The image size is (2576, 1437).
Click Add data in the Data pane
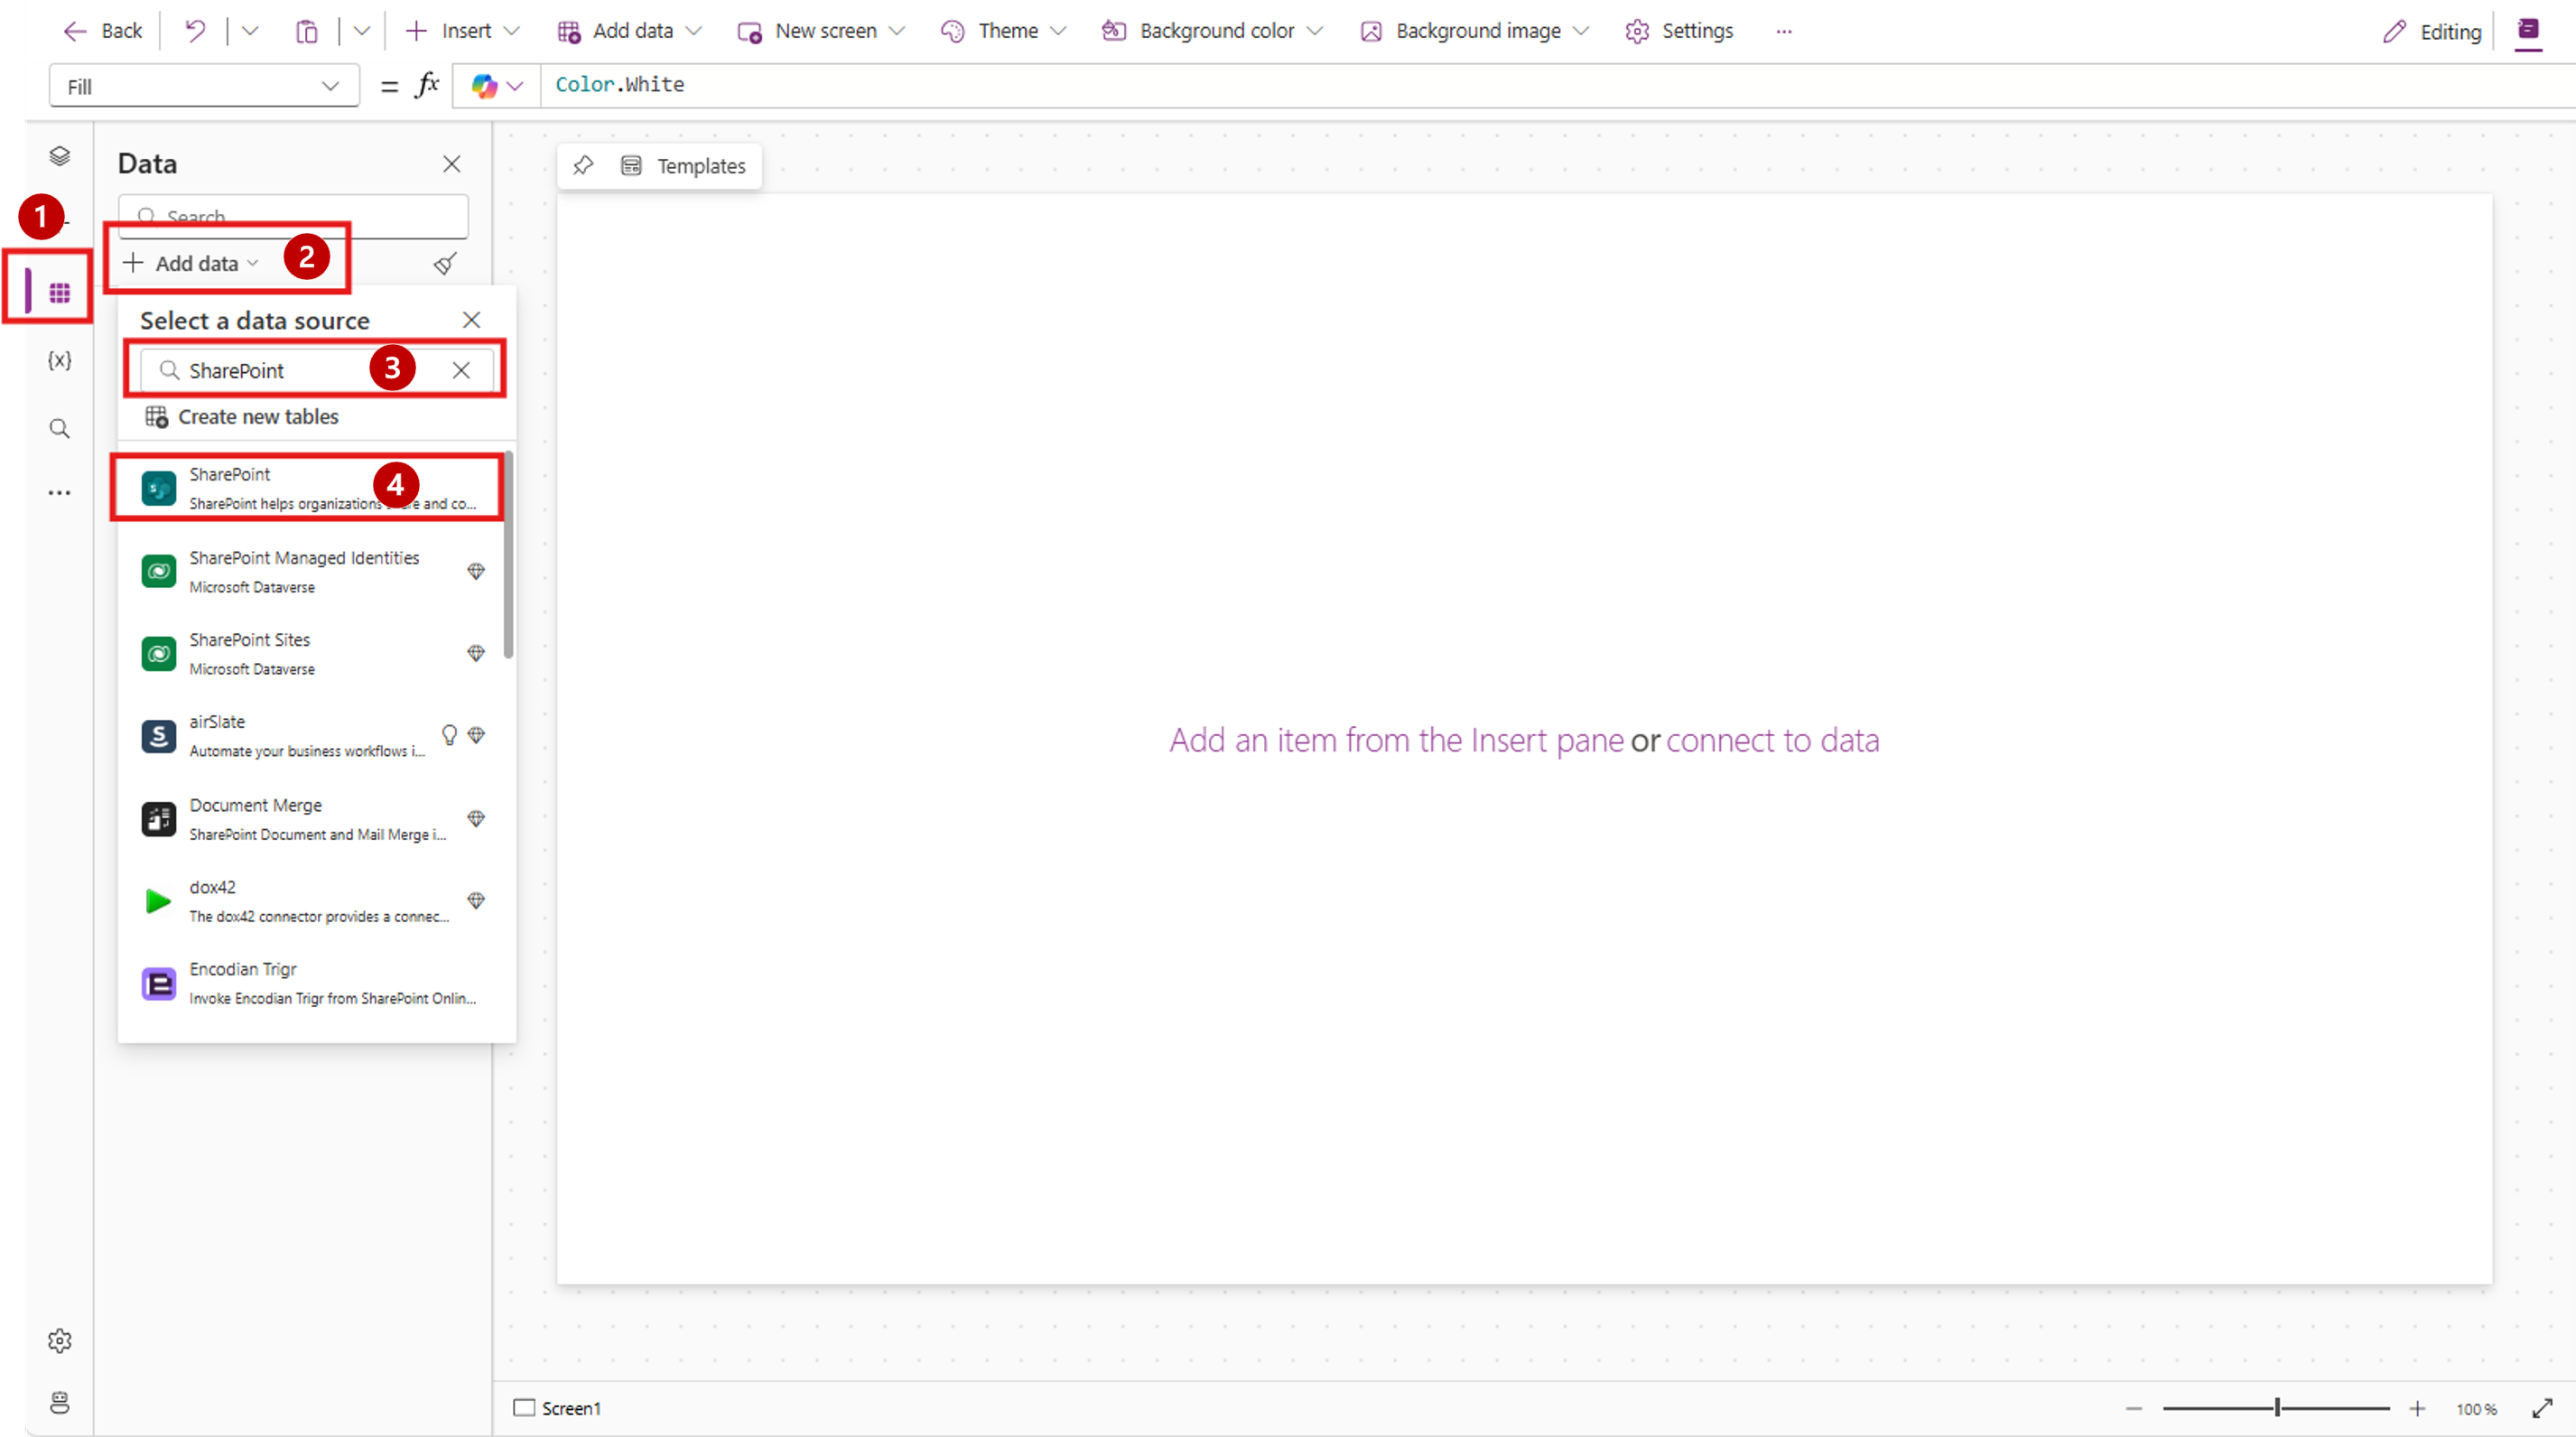pos(191,263)
